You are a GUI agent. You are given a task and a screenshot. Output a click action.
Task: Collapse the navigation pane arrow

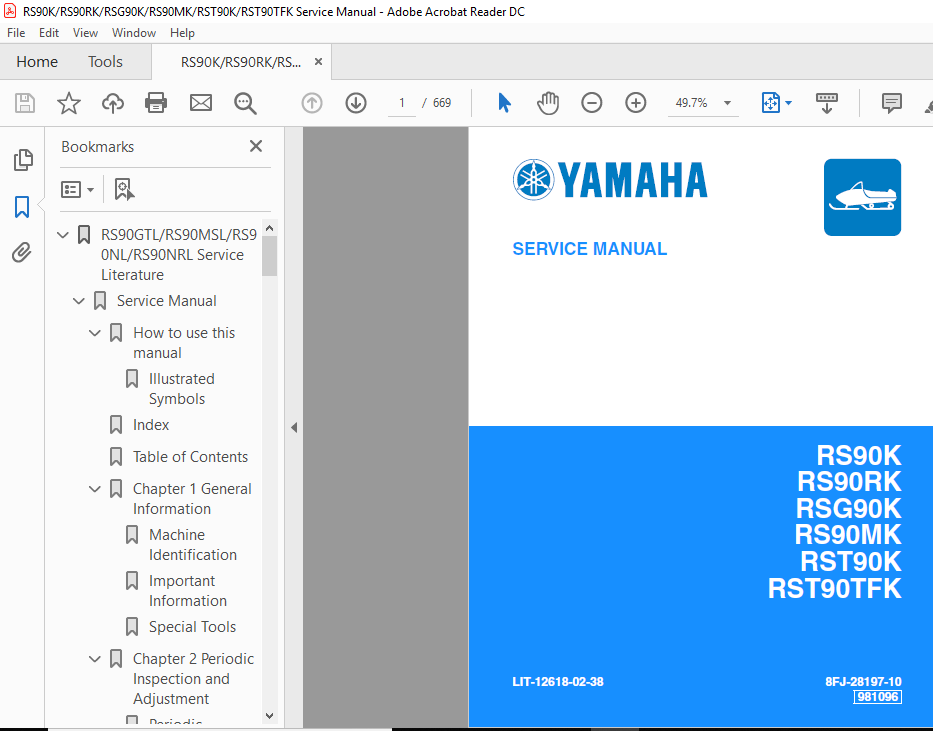294,427
